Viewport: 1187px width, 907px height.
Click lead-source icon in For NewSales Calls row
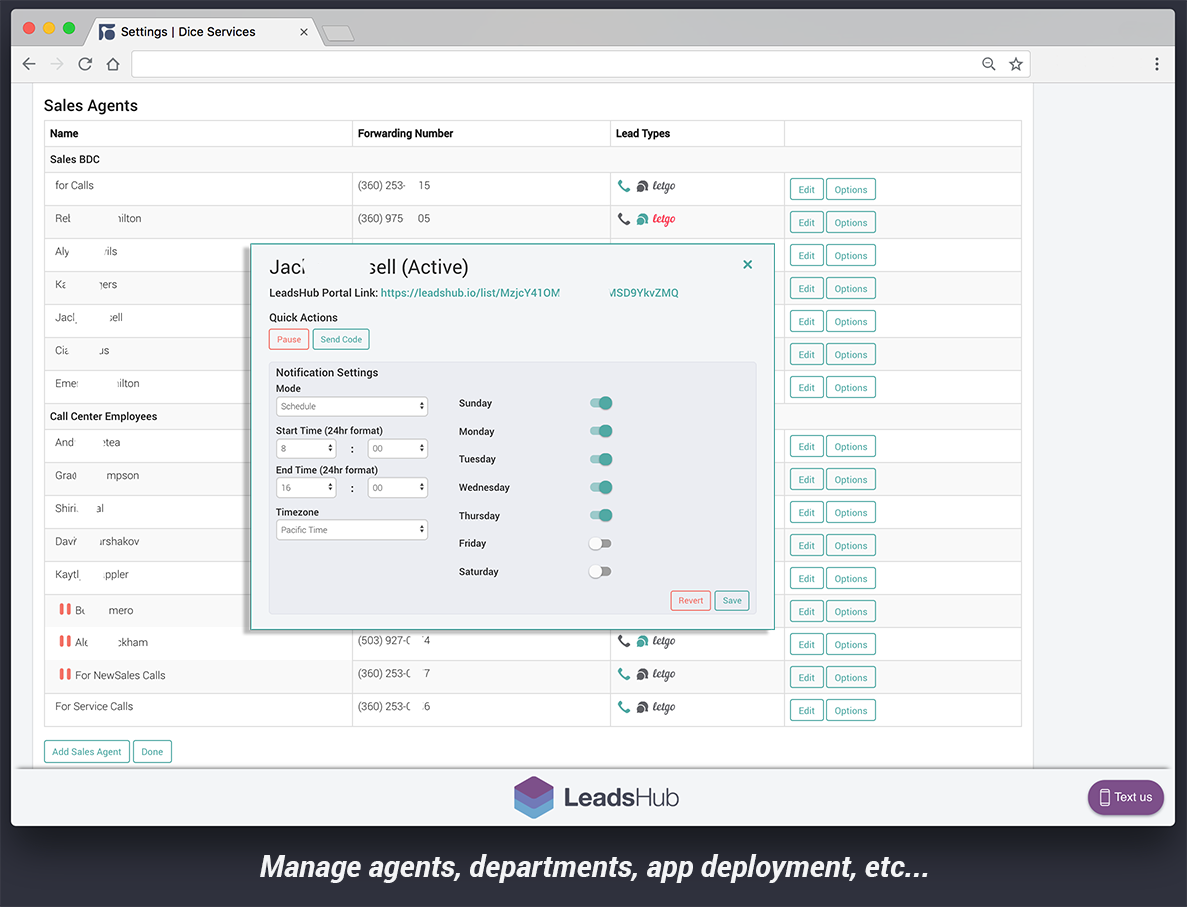pyautogui.click(x=642, y=674)
